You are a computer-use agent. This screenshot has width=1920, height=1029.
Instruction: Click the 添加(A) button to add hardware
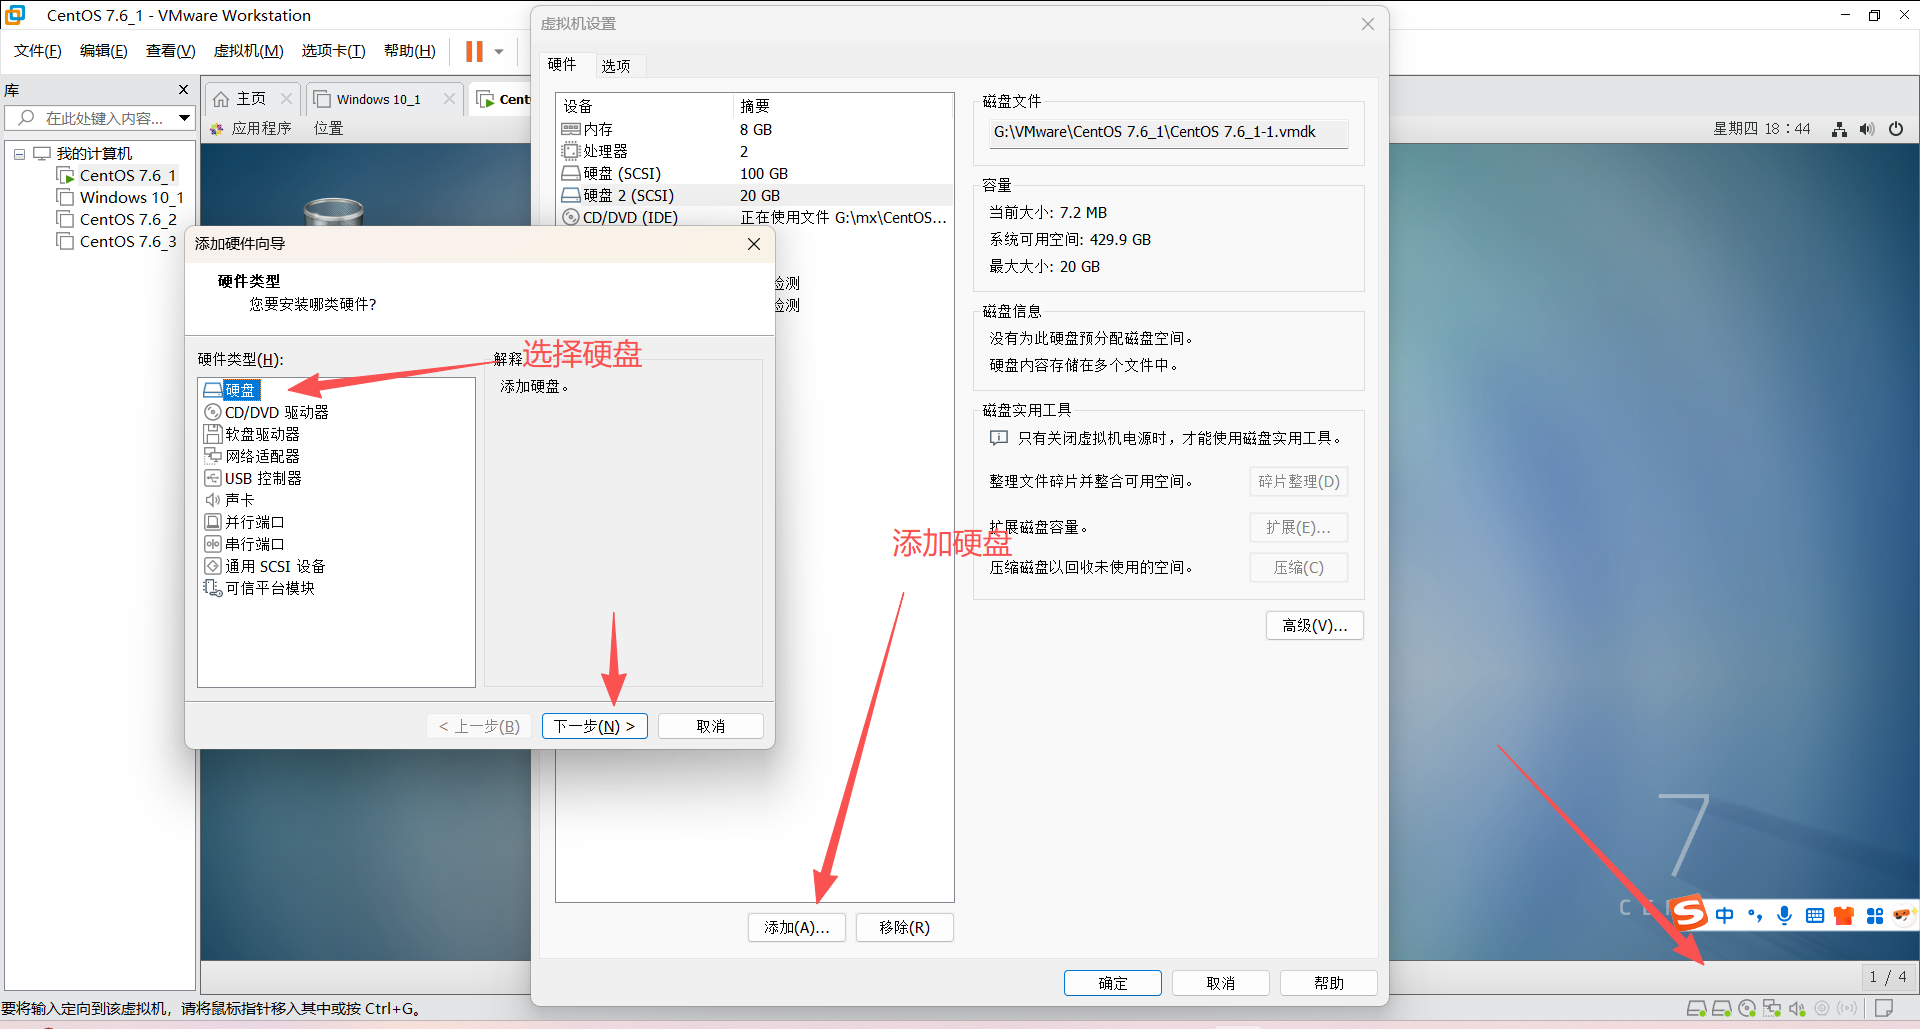796,927
